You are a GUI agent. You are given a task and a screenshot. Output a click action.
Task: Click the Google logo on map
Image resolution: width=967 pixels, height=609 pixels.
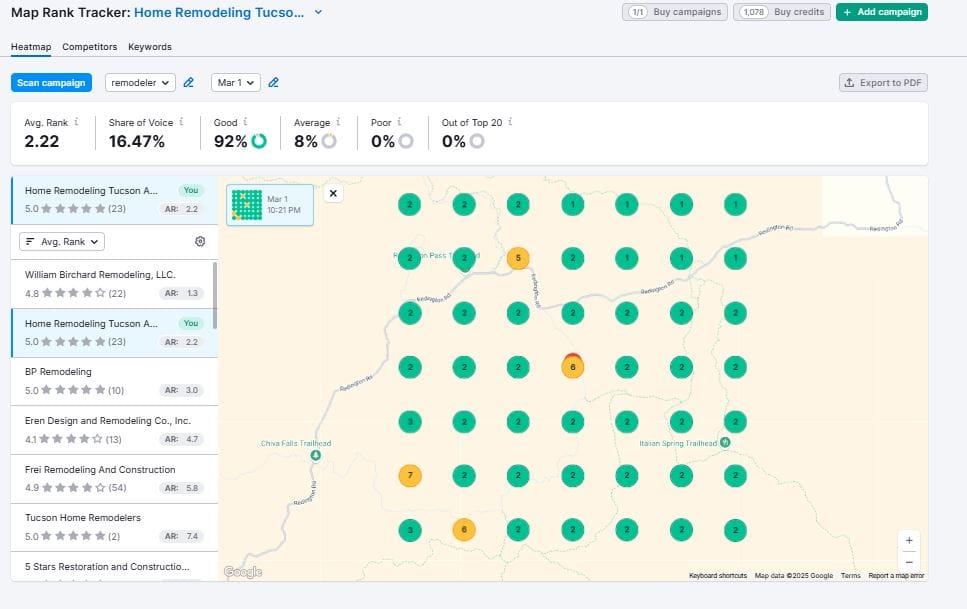pyautogui.click(x=243, y=572)
